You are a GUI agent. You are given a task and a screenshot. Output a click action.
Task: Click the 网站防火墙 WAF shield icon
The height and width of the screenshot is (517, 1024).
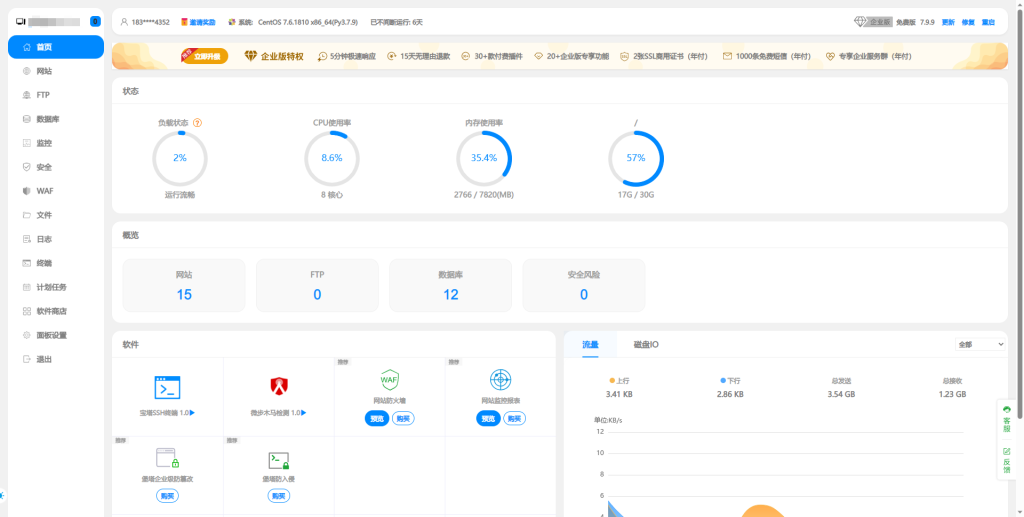tap(389, 380)
